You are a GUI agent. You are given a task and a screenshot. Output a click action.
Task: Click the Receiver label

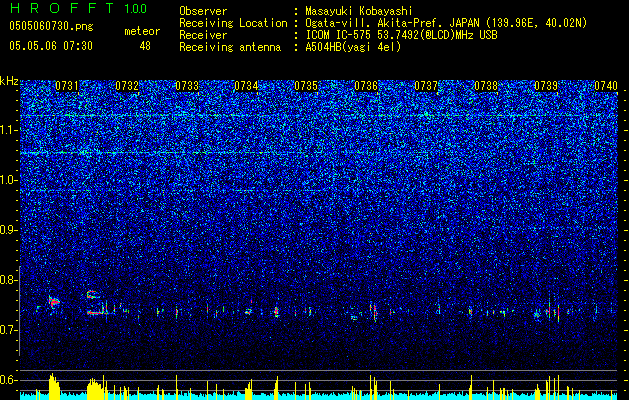tap(203, 35)
